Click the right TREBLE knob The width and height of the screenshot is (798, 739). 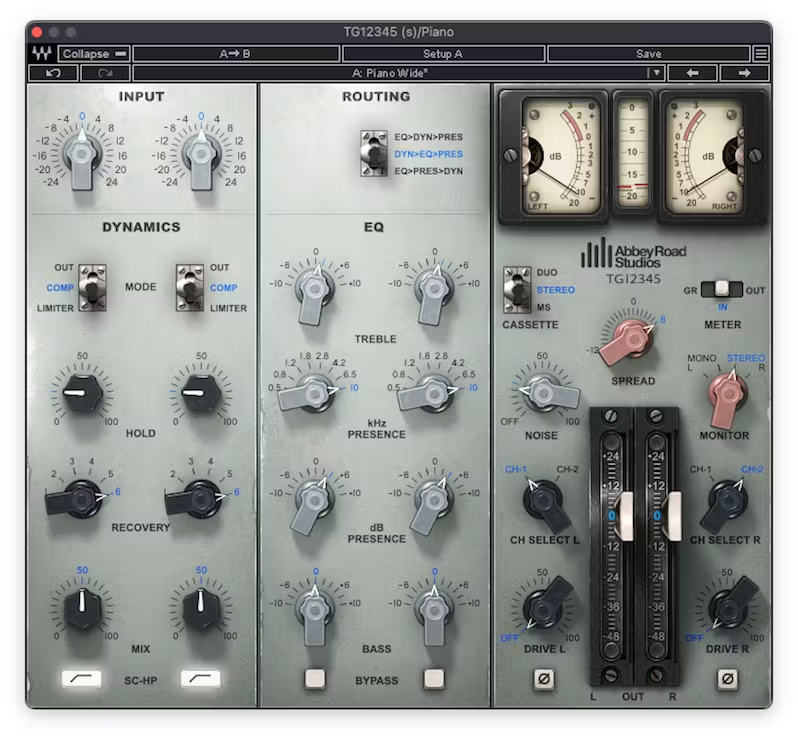pos(434,290)
